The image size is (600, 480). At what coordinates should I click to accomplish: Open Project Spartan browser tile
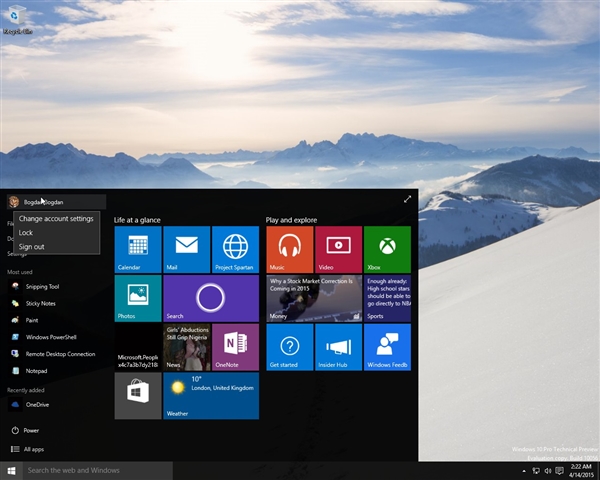click(x=235, y=249)
